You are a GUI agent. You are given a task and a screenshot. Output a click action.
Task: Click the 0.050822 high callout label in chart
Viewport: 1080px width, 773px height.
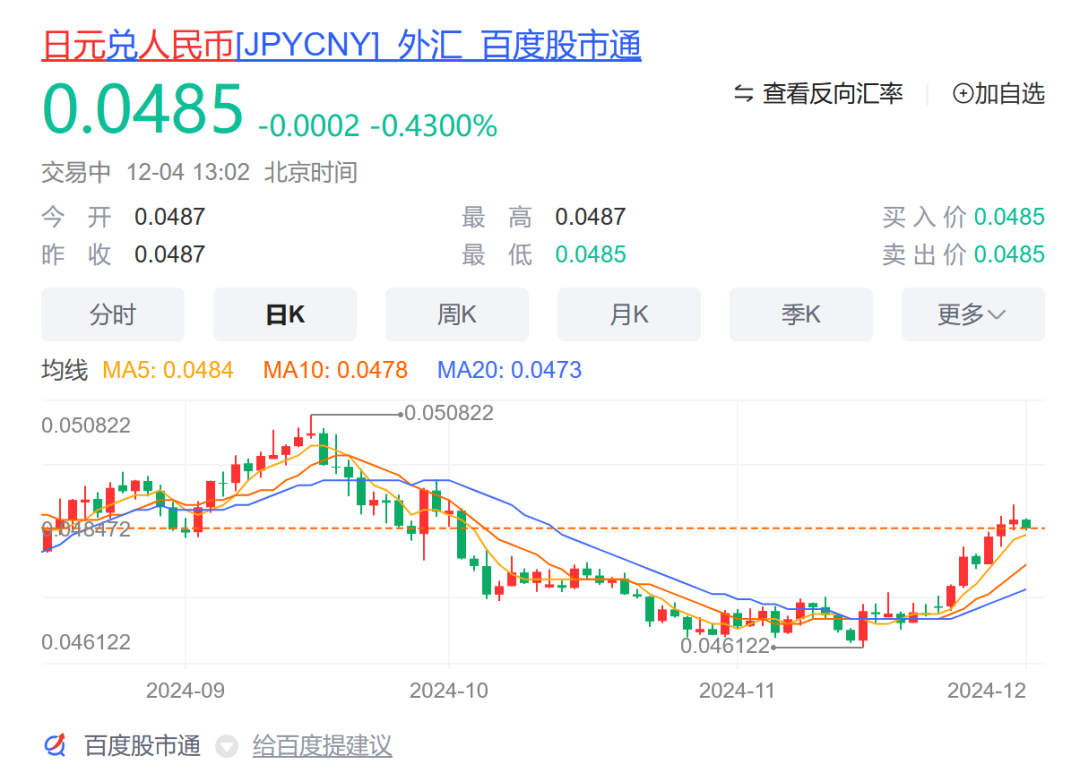click(449, 413)
